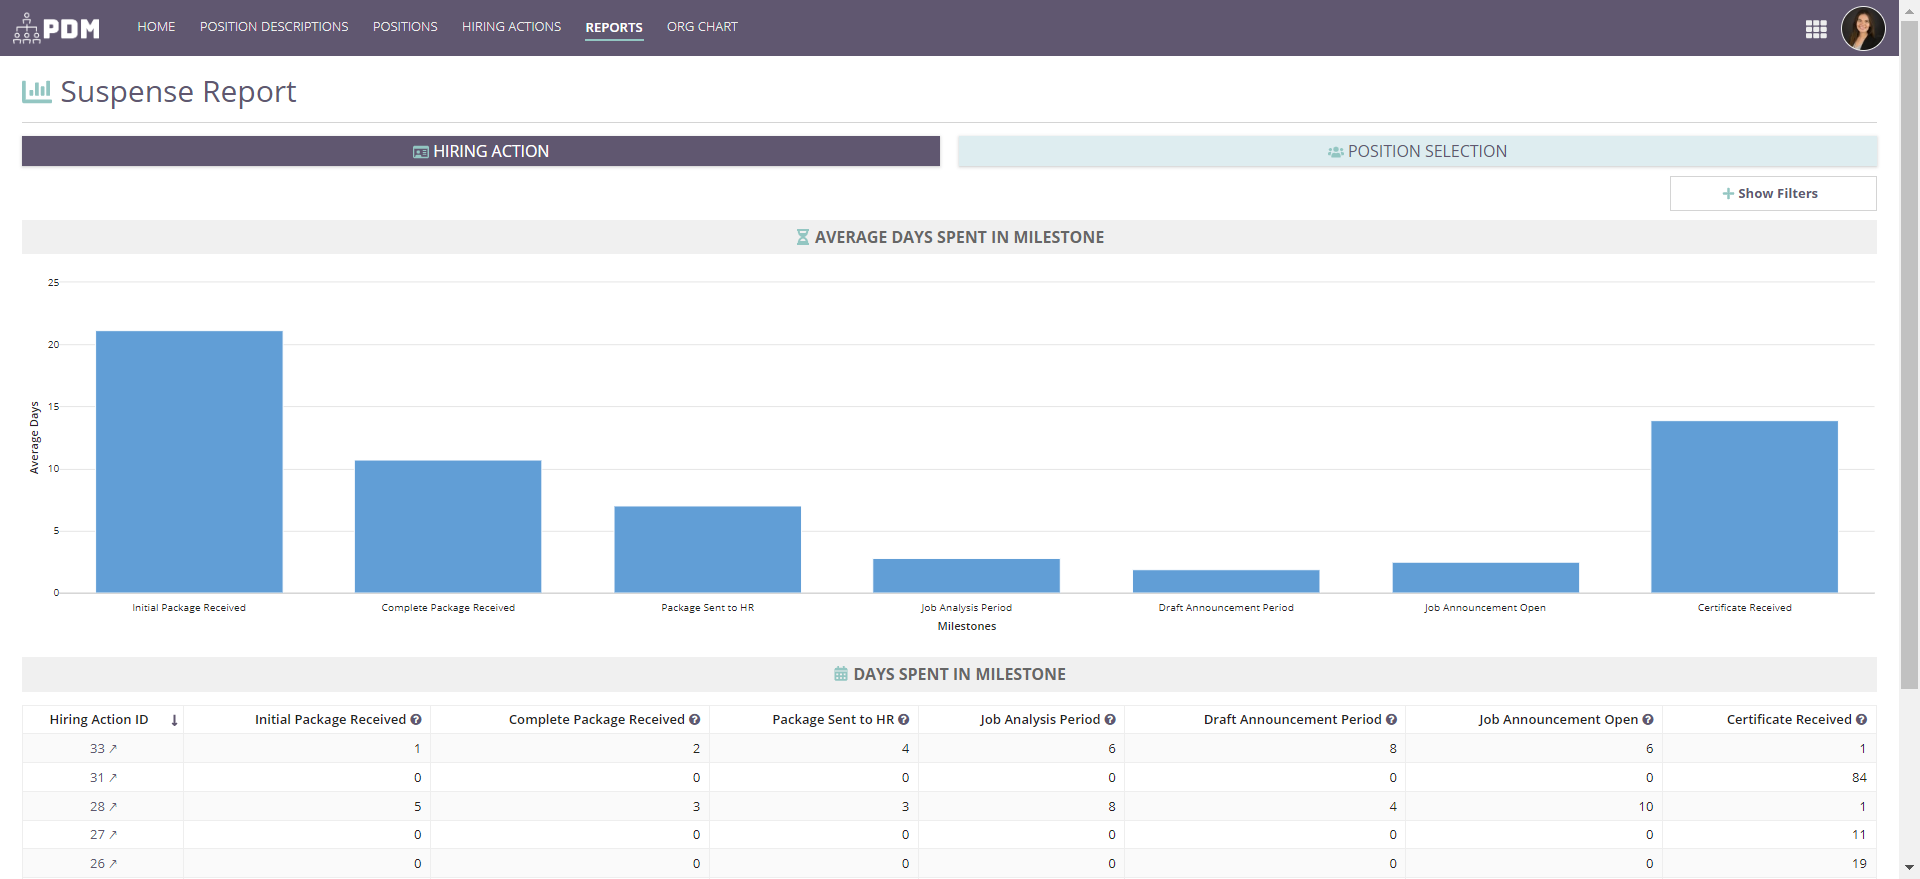Image resolution: width=1920 pixels, height=879 pixels.
Task: Click the help icon for Job Announcement Open
Action: point(1647,720)
